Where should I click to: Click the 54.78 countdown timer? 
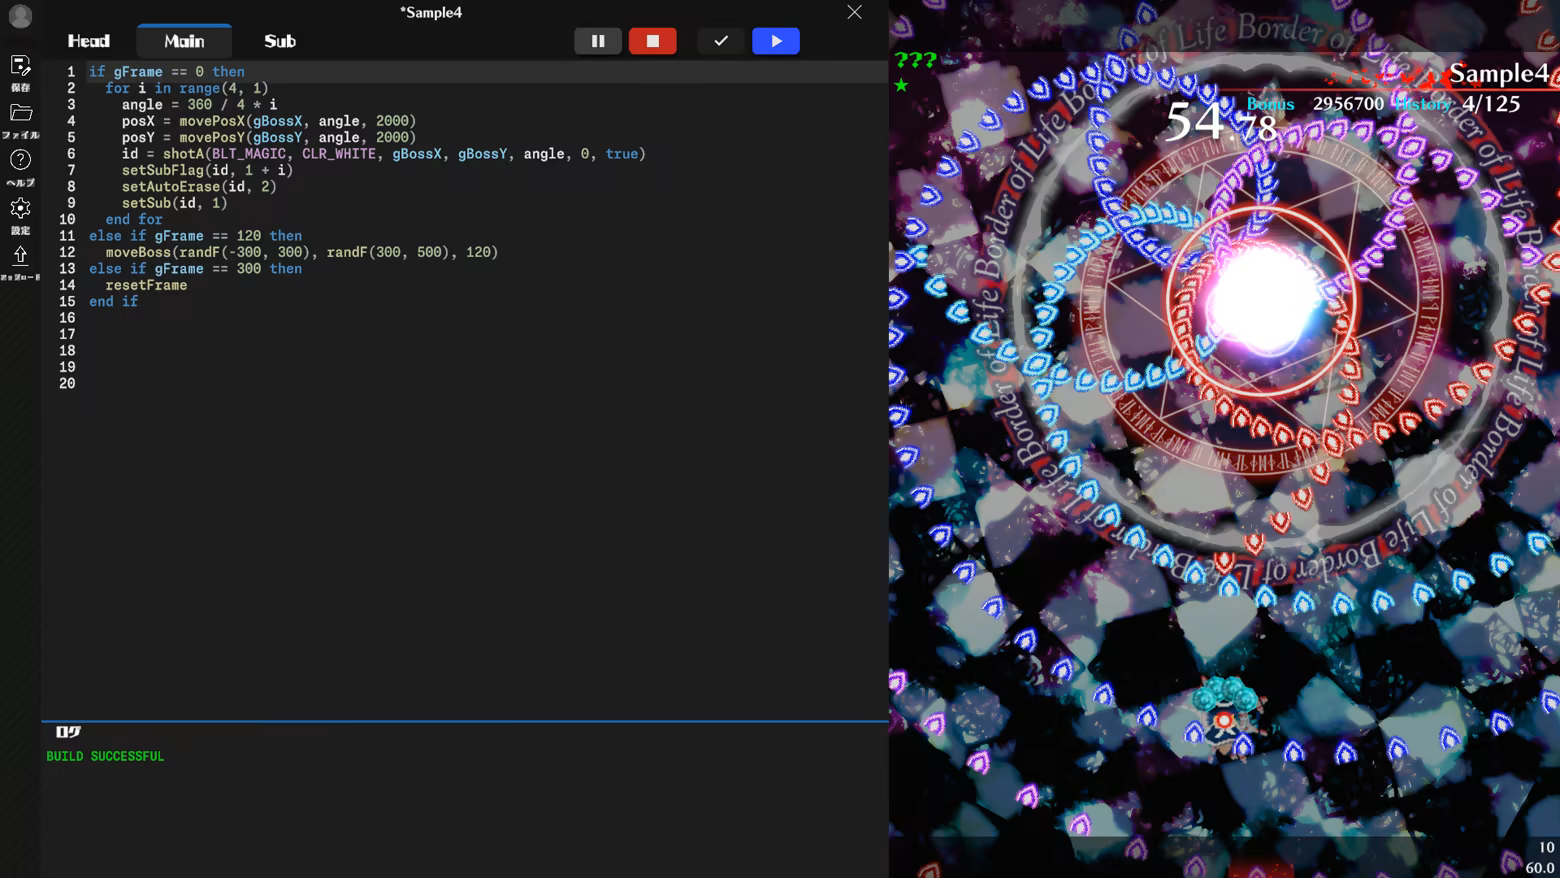[x=1222, y=122]
